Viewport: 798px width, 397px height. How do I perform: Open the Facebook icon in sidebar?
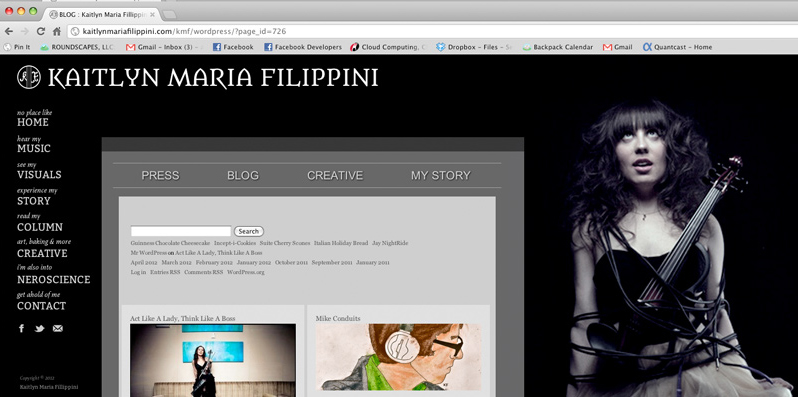[21, 328]
